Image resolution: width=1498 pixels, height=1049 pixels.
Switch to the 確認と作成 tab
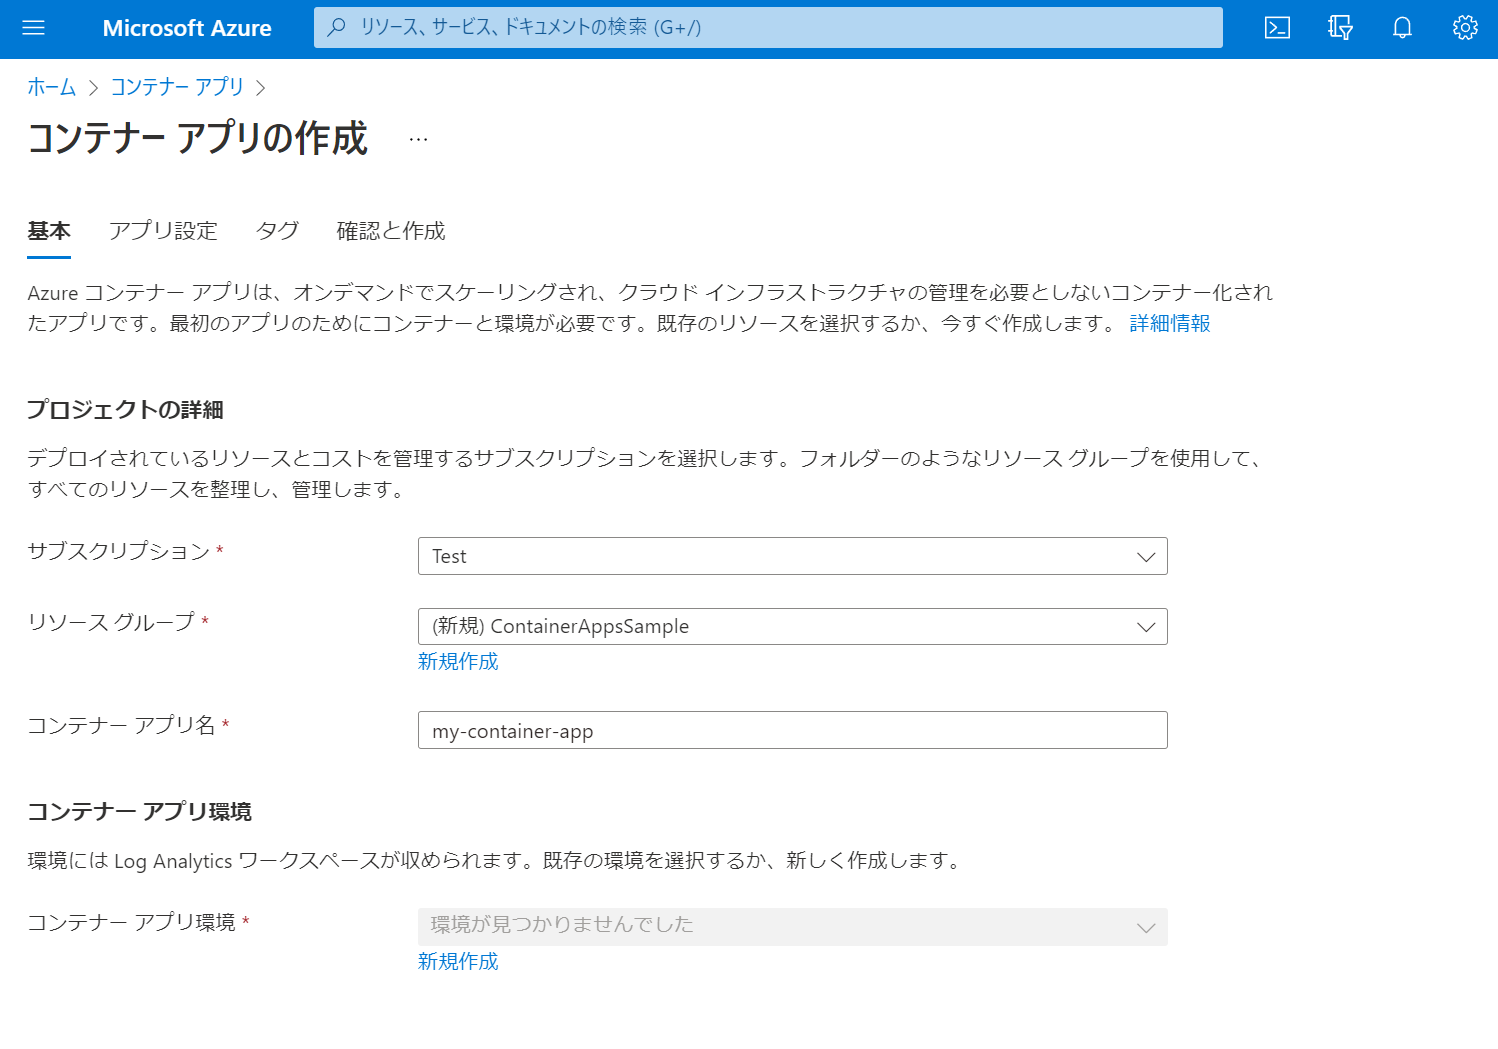[x=390, y=231]
